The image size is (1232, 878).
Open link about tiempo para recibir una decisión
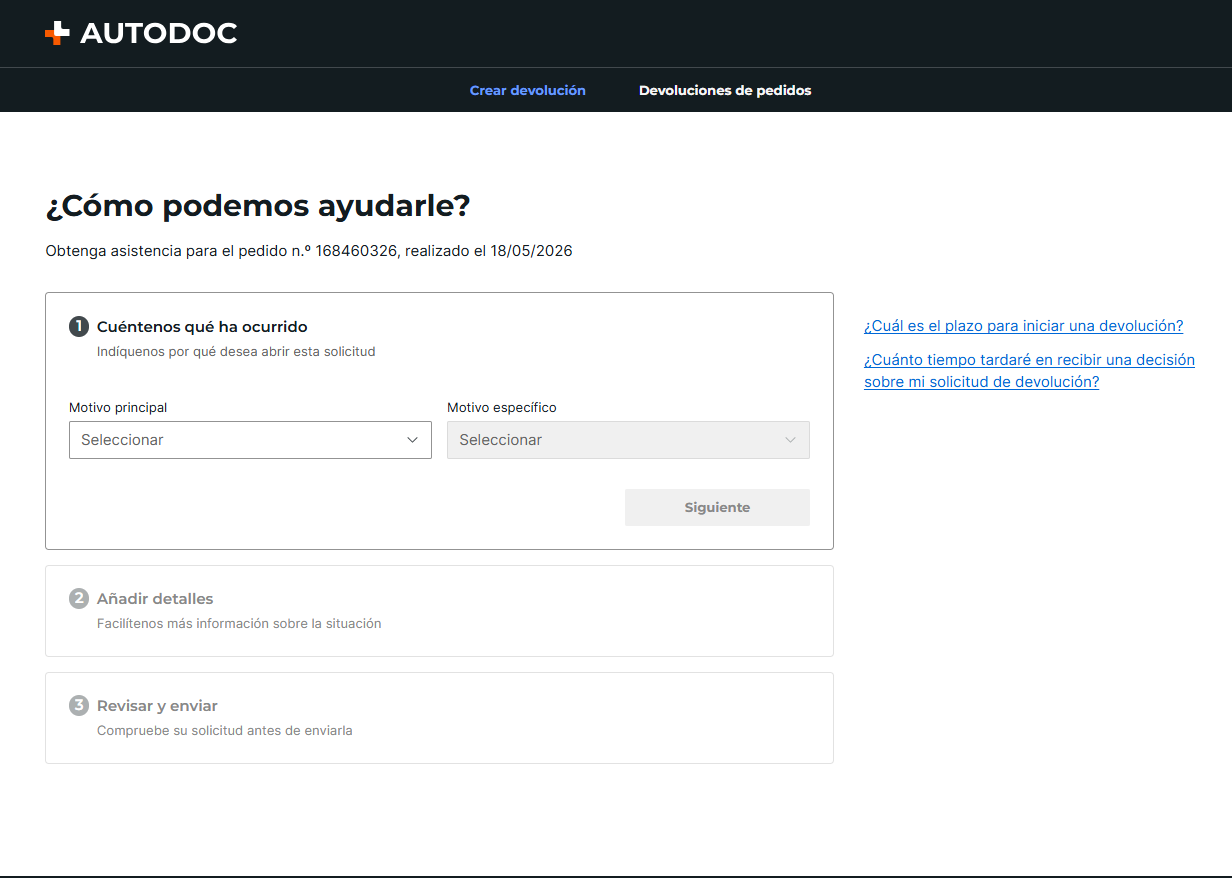click(1029, 371)
